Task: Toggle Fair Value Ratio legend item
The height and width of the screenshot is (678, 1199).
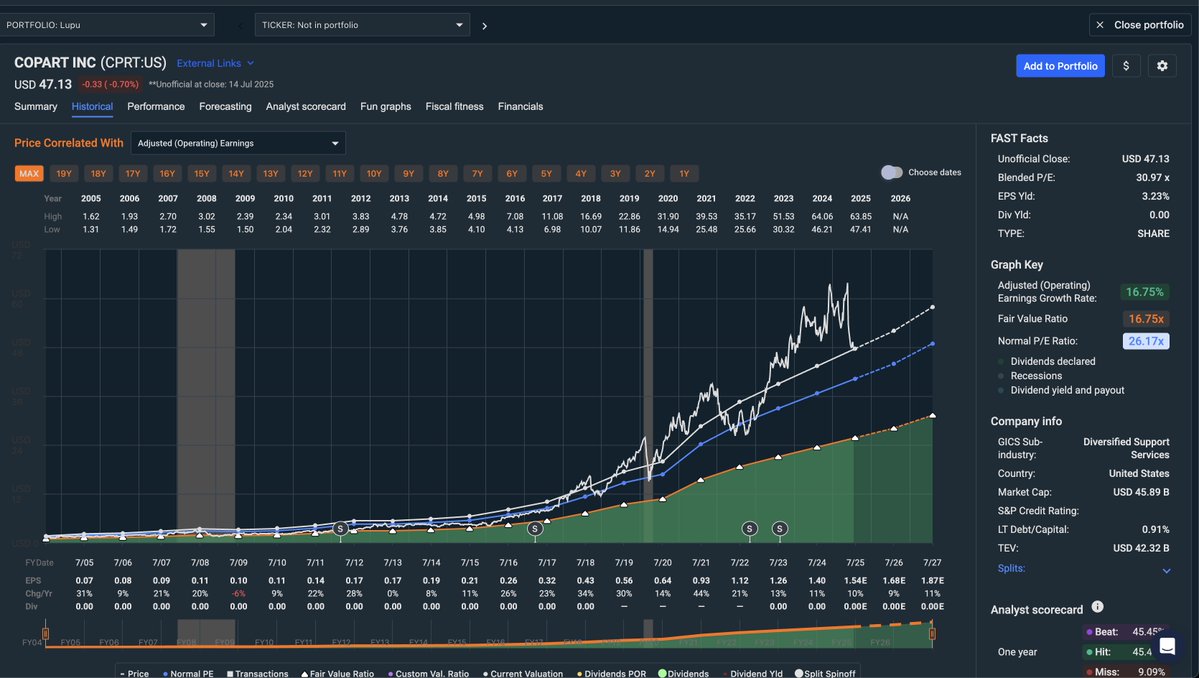Action: 337,673
